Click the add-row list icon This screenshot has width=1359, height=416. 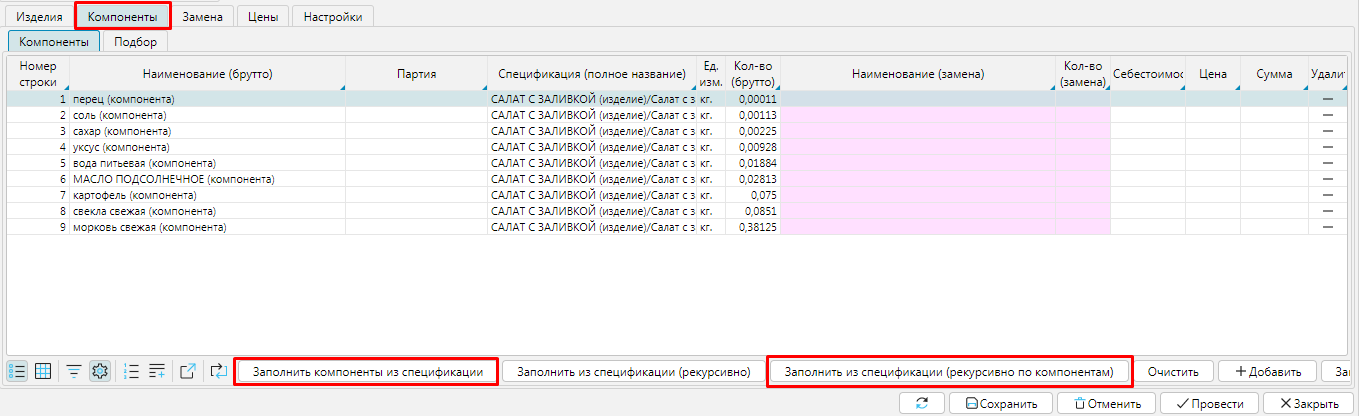(x=157, y=371)
